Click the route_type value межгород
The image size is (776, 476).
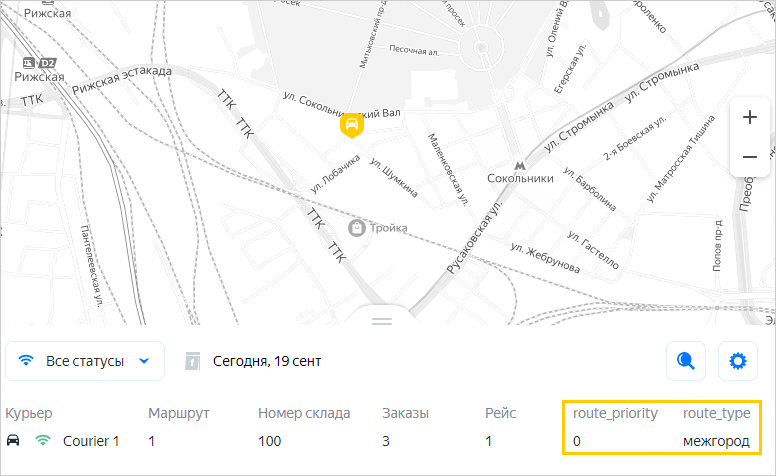715,441
